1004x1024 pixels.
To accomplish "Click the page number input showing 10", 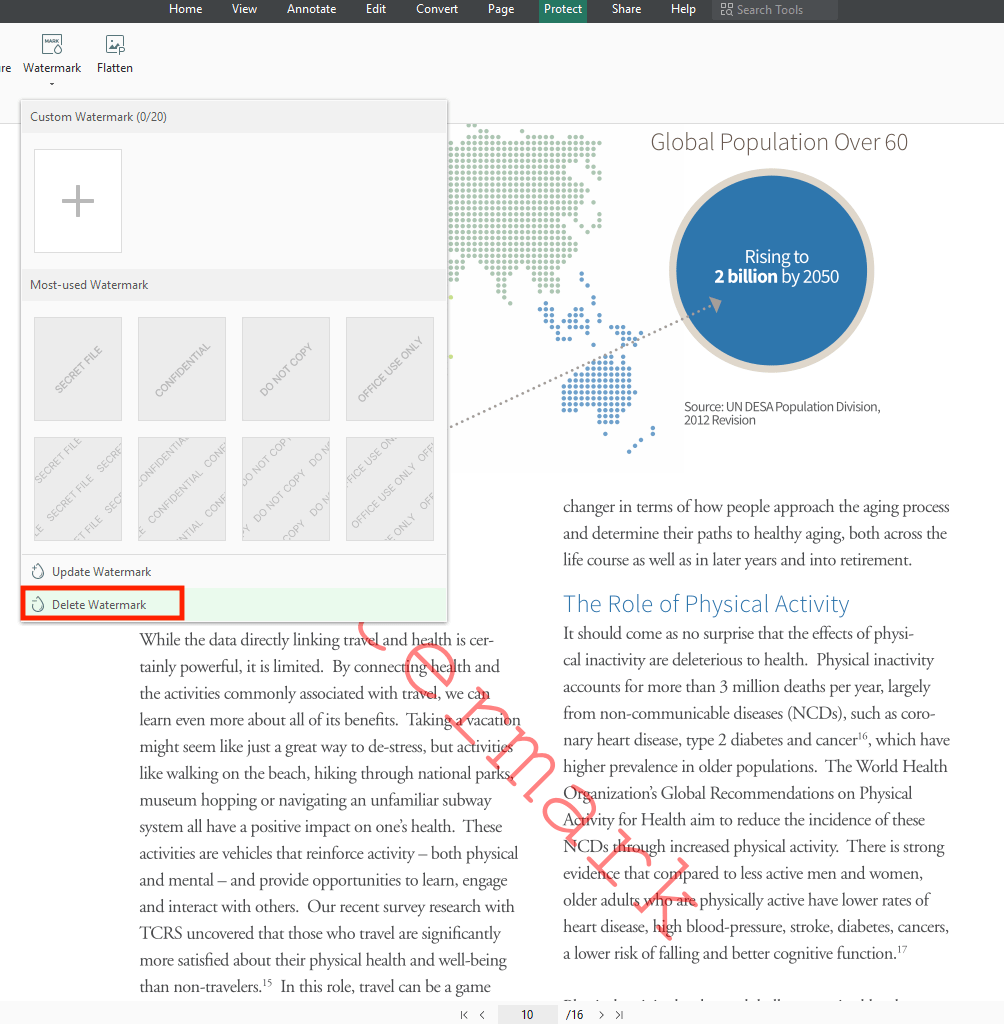I will (527, 1014).
